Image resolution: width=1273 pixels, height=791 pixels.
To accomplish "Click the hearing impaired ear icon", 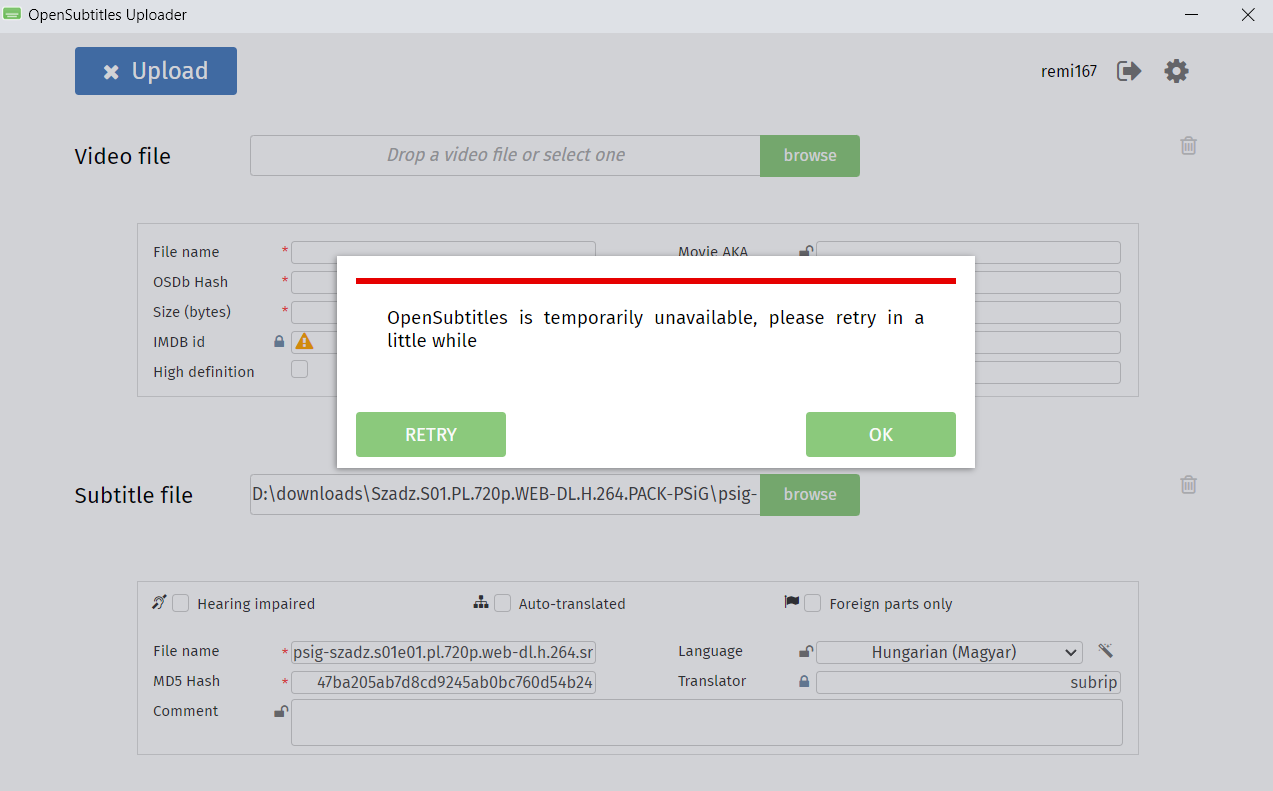I will coord(159,602).
